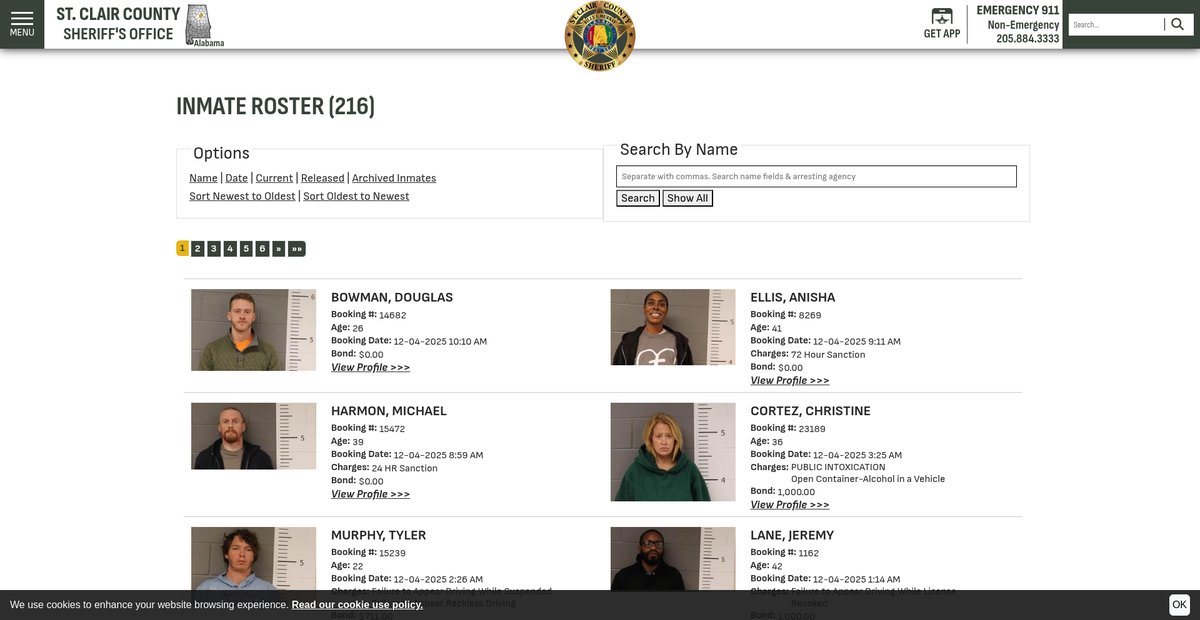Sort roster by Name link
The width and height of the screenshot is (1200, 620).
coord(203,178)
